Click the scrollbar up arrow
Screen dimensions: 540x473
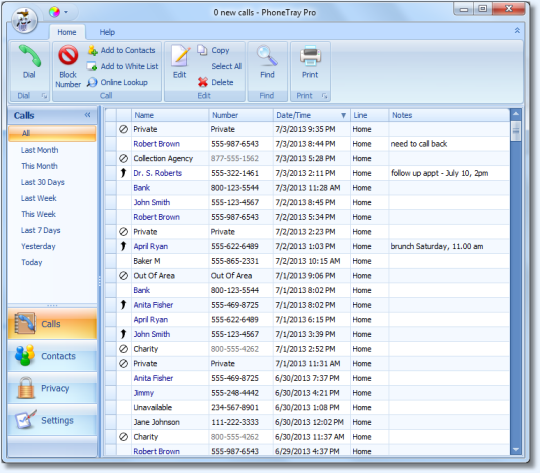coord(516,114)
